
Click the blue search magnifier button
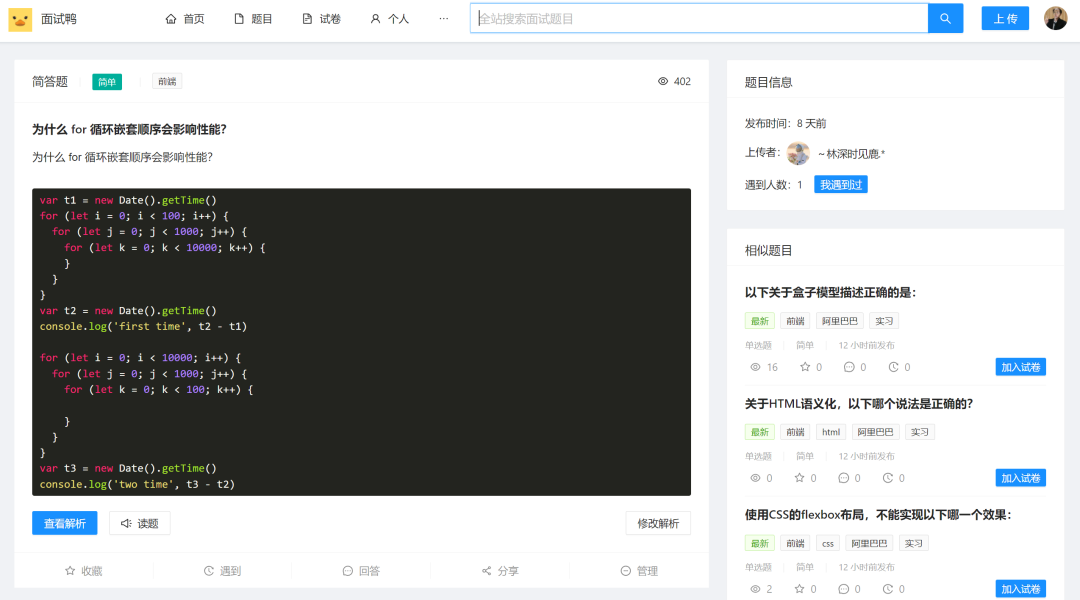tap(945, 19)
